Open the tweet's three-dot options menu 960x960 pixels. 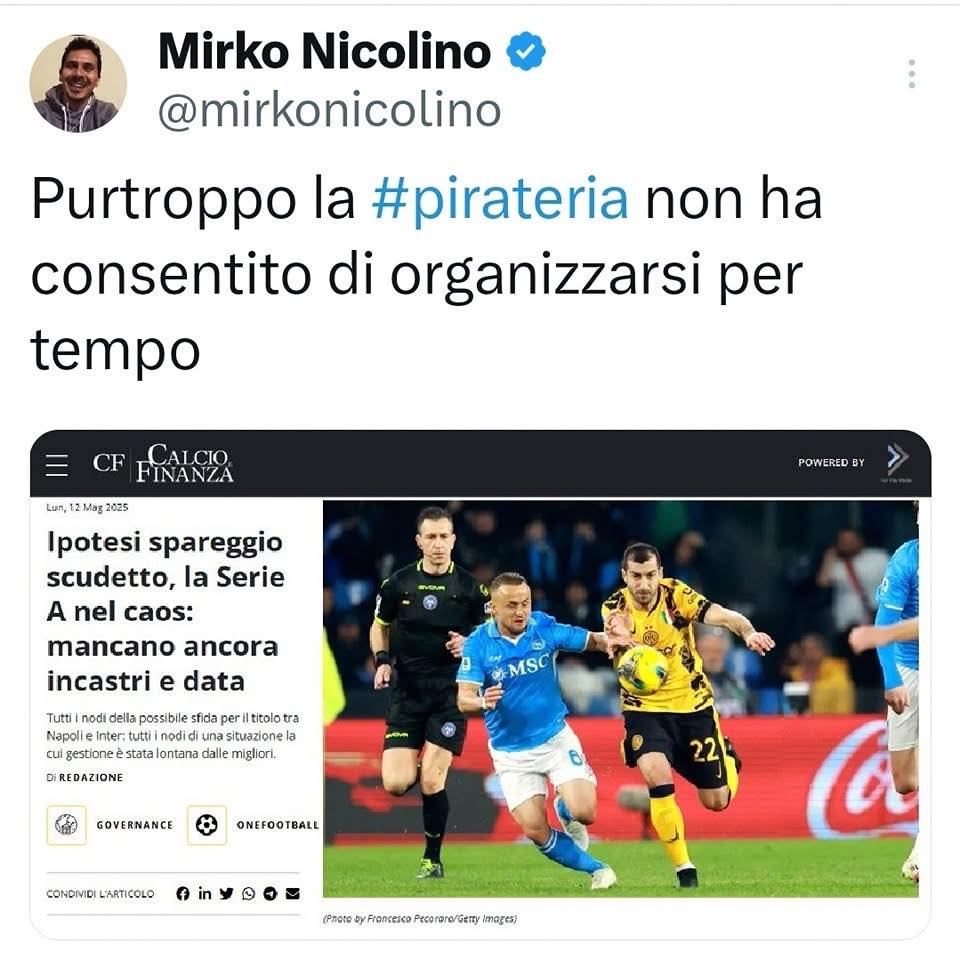pos(912,73)
